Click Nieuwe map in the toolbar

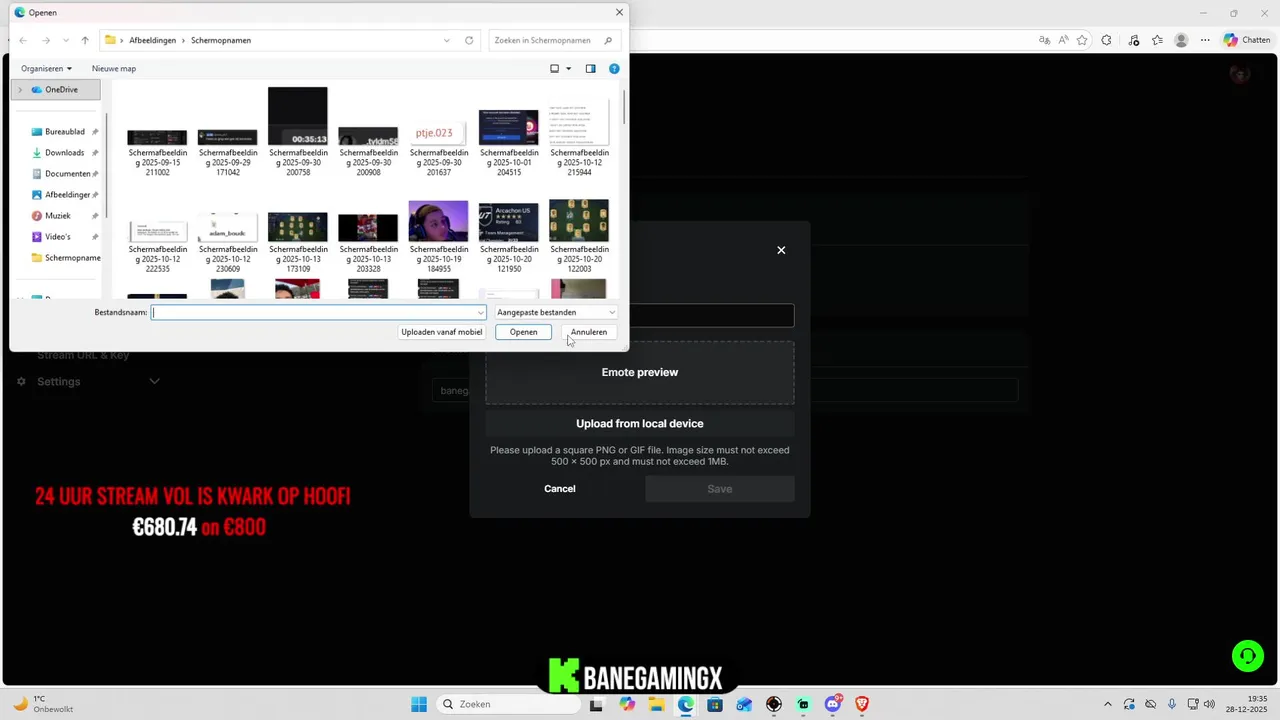point(114,69)
